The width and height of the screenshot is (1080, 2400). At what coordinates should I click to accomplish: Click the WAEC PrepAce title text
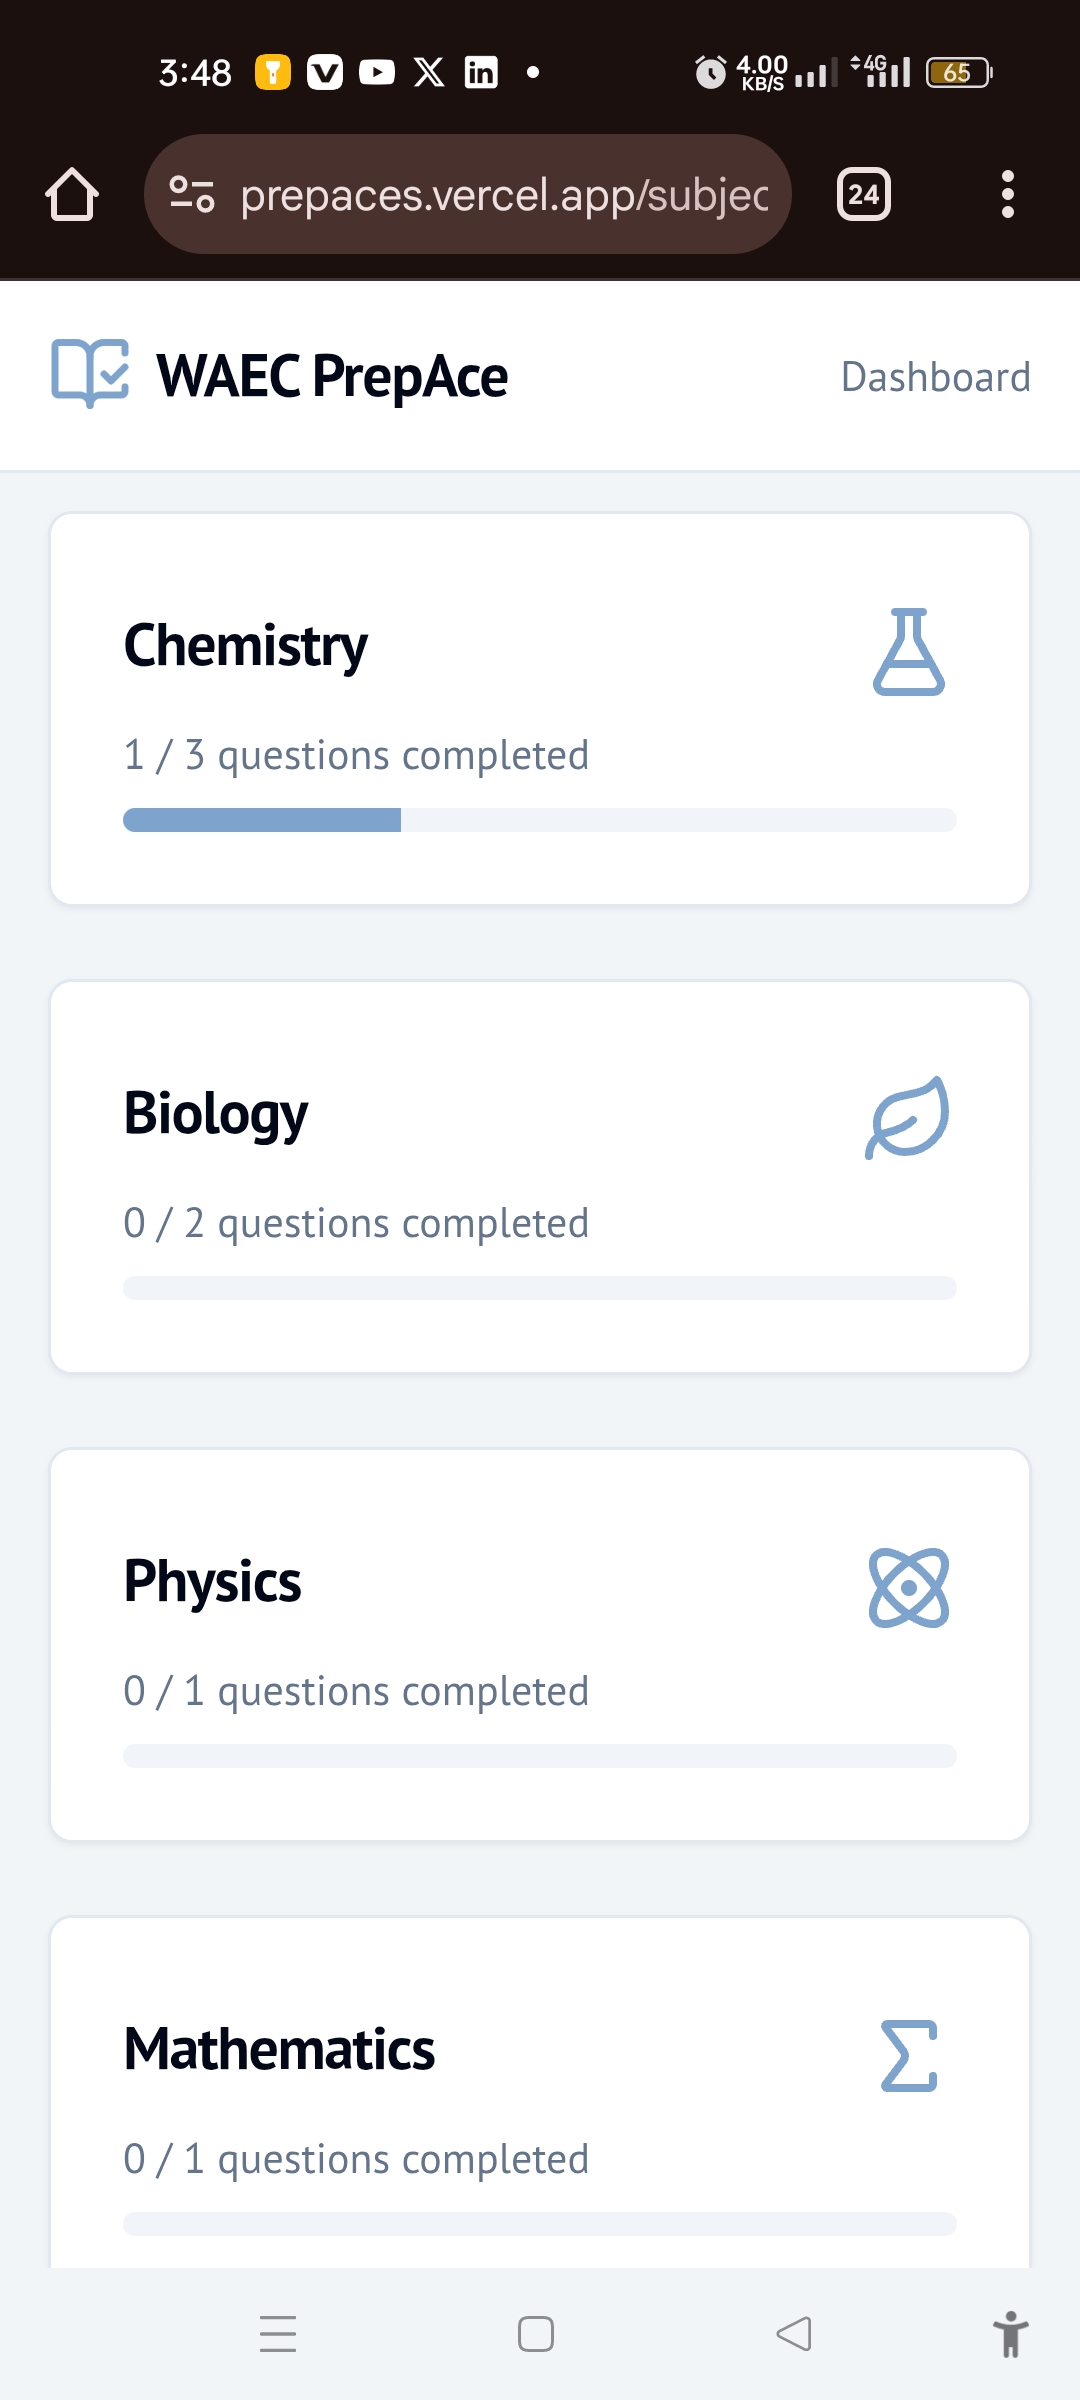click(332, 377)
